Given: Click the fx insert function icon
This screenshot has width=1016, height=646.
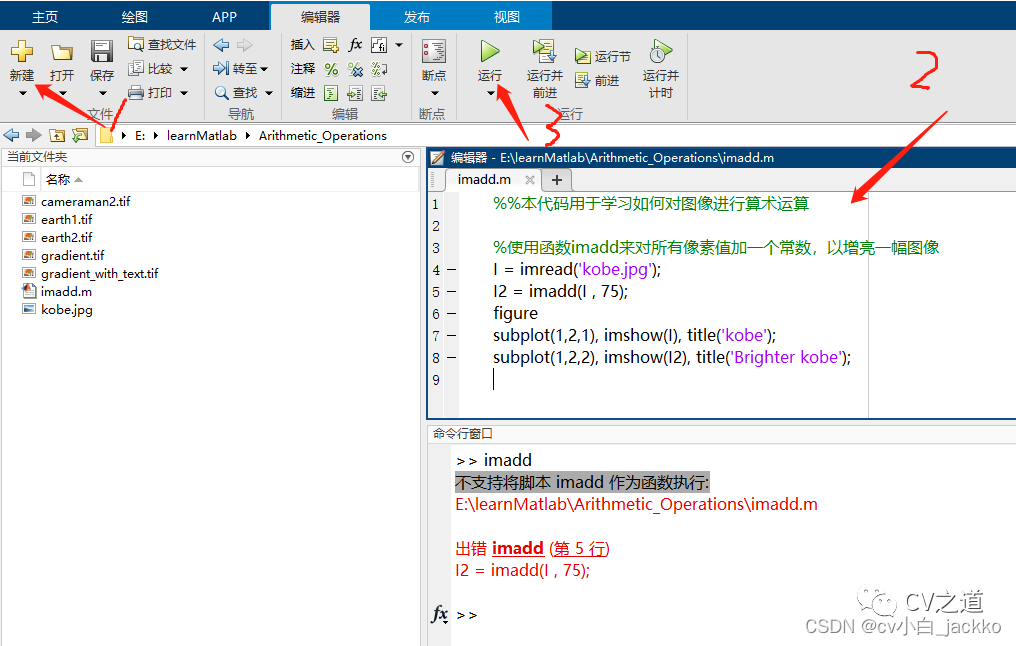Looking at the screenshot, I should [x=356, y=43].
